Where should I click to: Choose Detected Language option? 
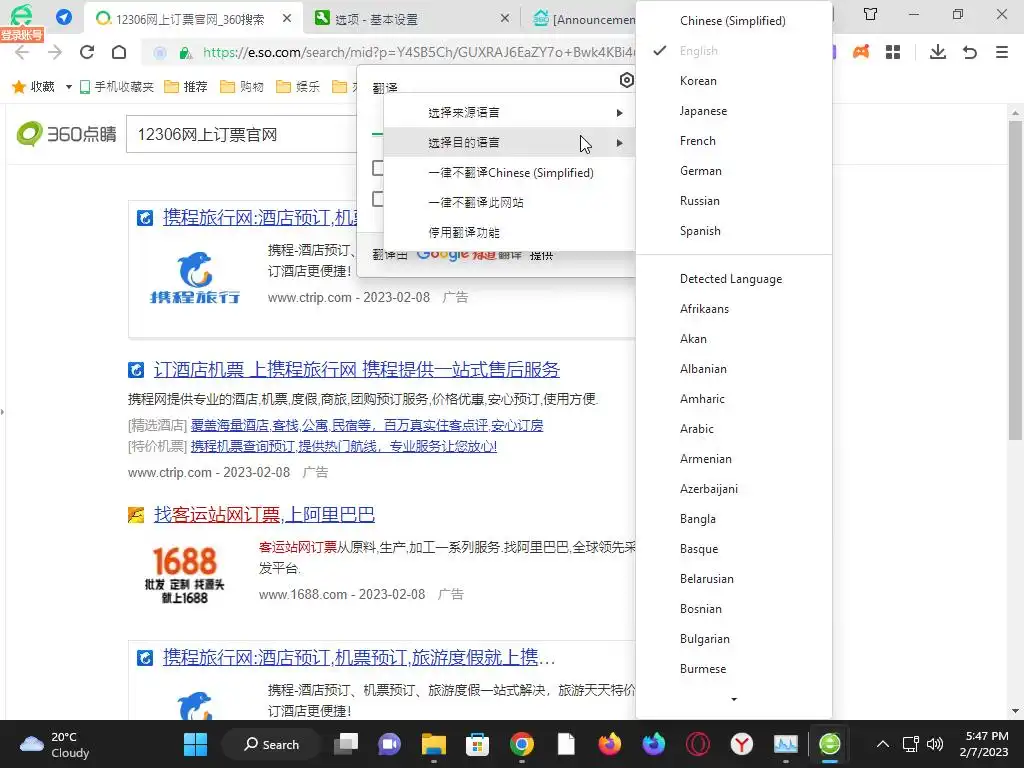point(731,278)
